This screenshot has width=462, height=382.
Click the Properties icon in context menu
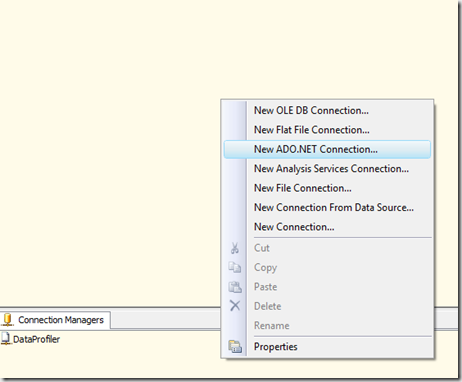point(235,347)
